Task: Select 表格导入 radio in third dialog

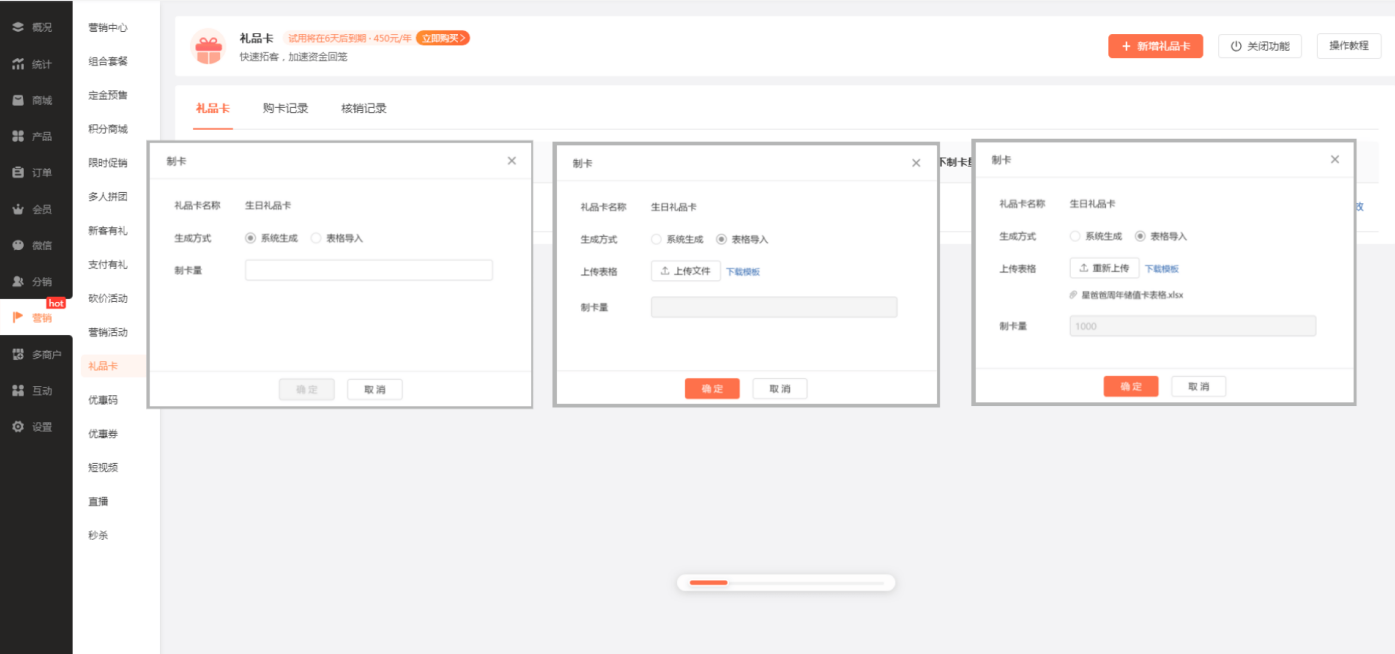Action: pos(1140,236)
